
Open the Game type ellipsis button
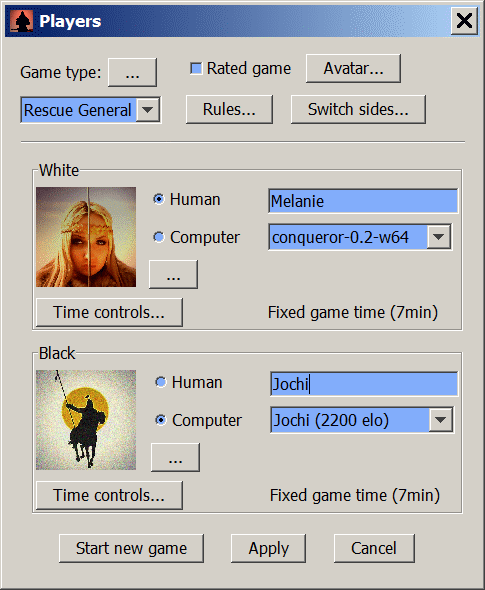pos(132,72)
